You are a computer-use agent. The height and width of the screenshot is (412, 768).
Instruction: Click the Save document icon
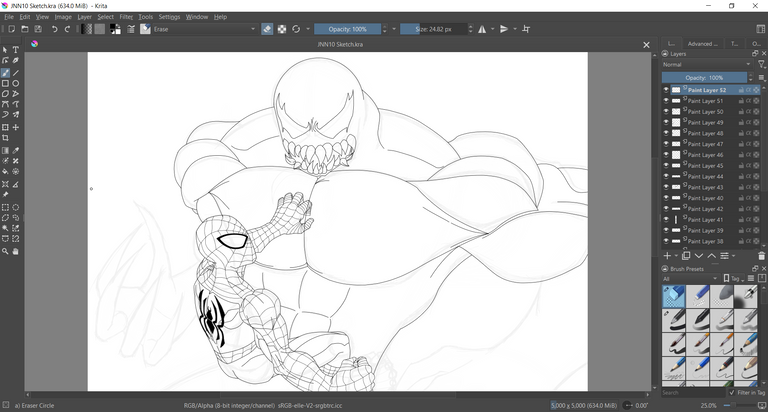click(x=38, y=29)
